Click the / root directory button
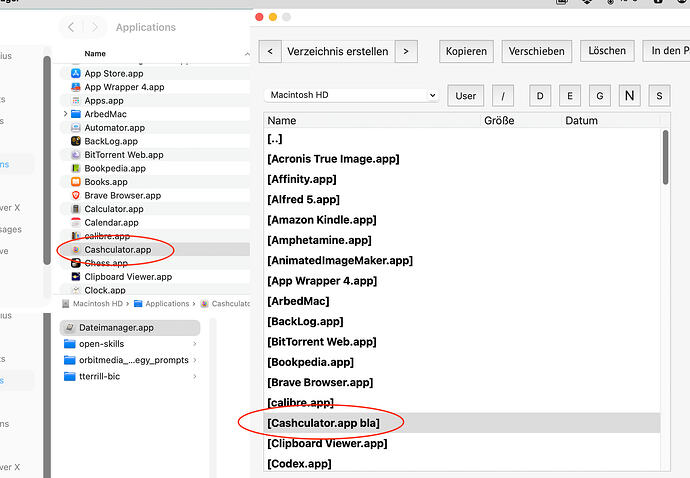This screenshot has width=690, height=478. pos(503,96)
